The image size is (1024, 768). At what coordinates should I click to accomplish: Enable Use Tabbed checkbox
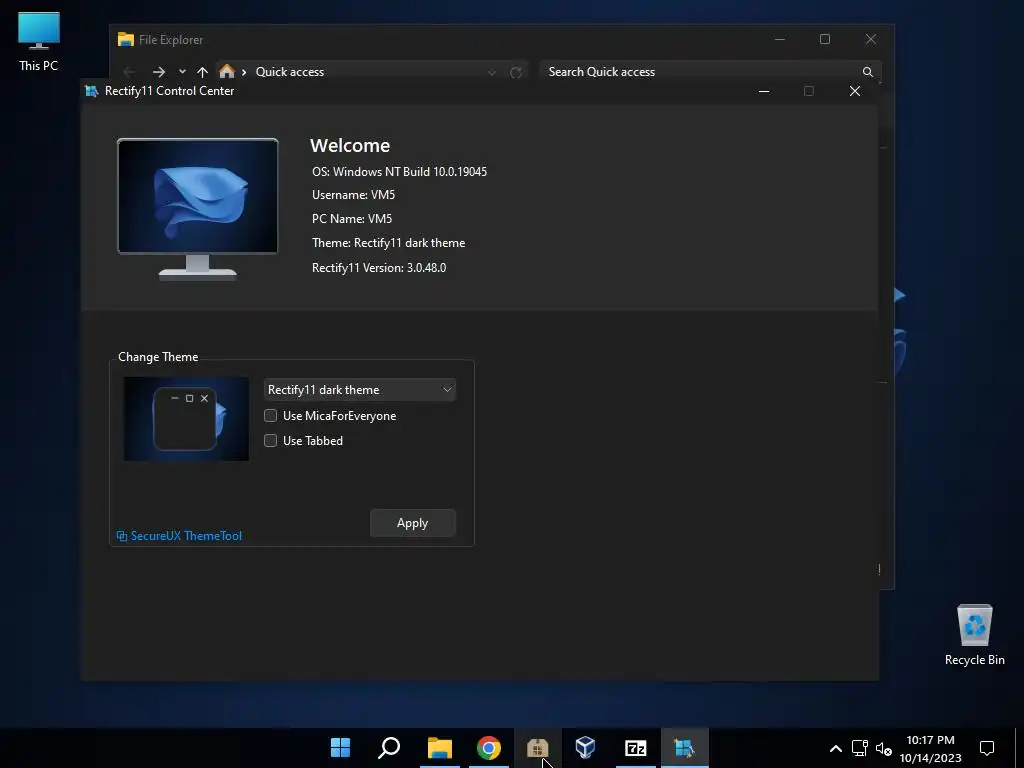pyautogui.click(x=270, y=441)
